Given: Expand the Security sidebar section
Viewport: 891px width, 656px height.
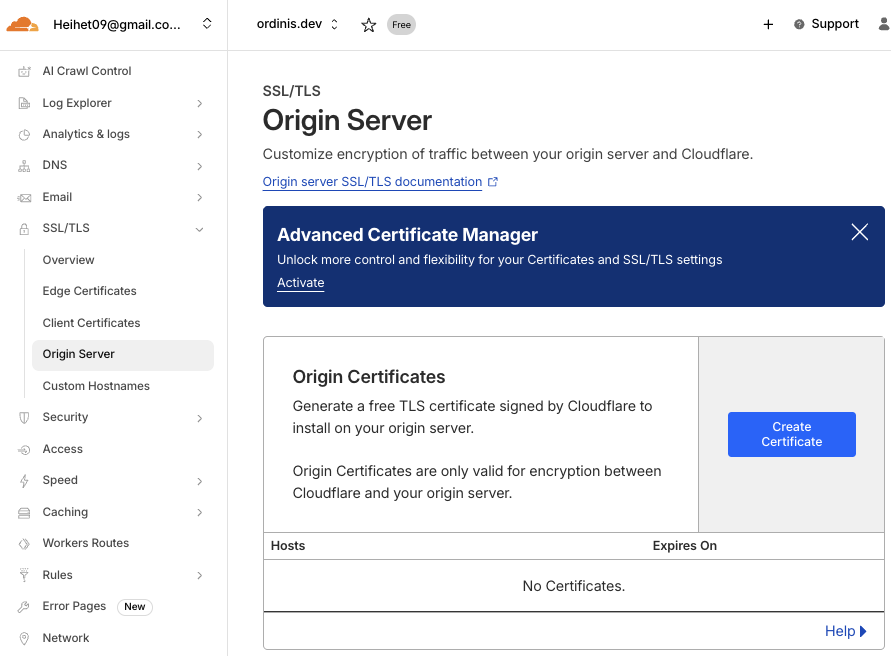Looking at the screenshot, I should (x=199, y=418).
